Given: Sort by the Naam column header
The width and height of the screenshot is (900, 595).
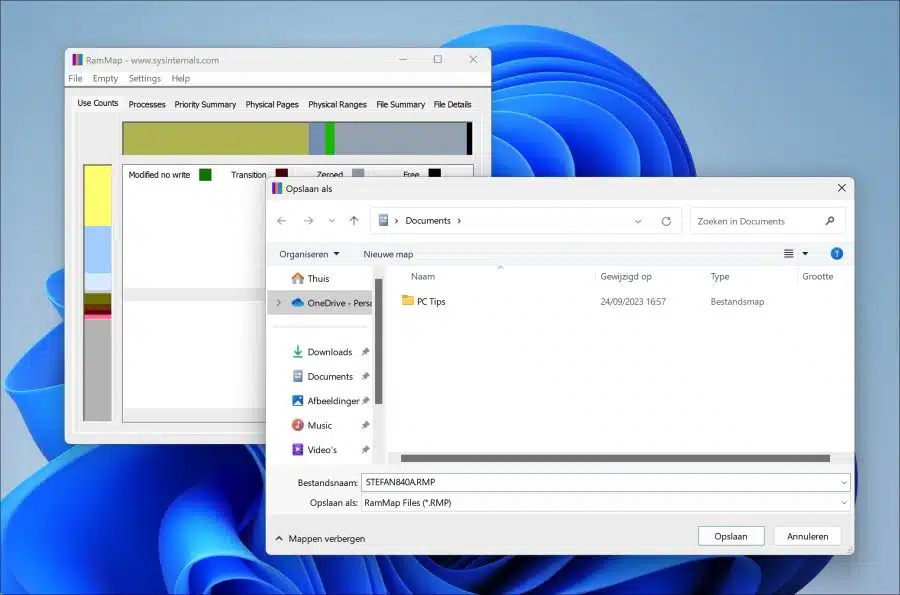Looking at the screenshot, I should point(423,277).
